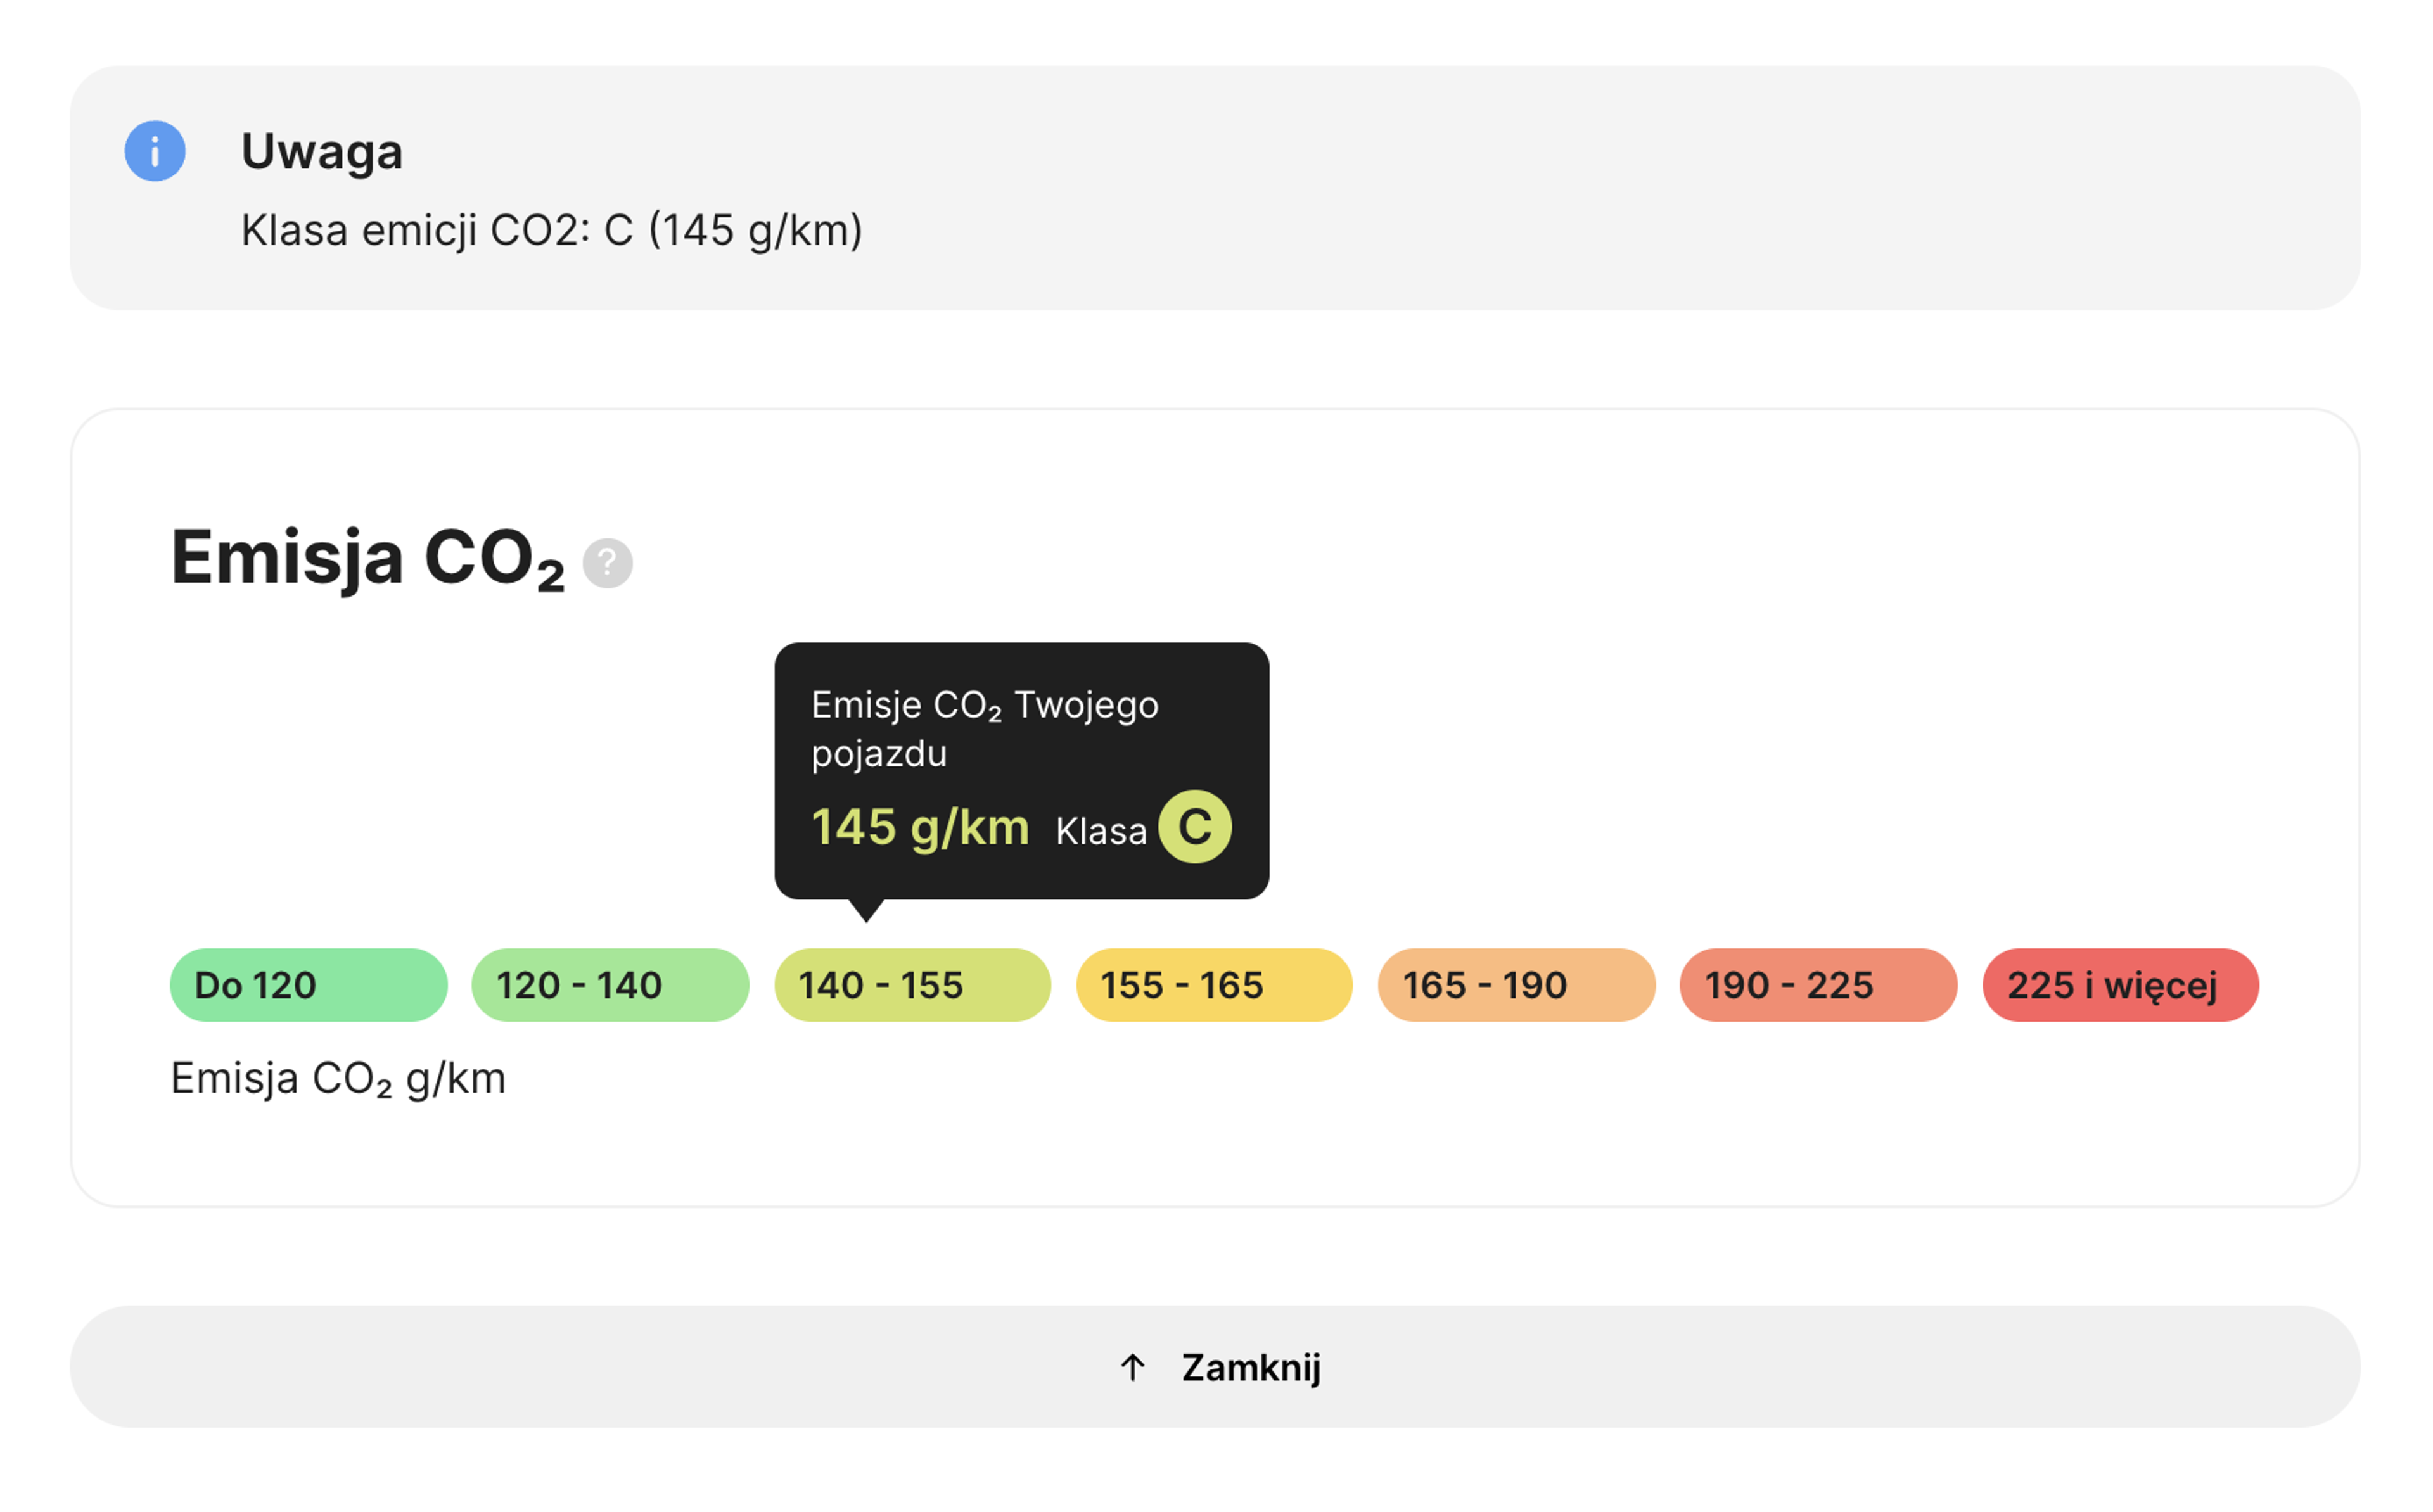Screen dimensions: 2433x1512
Task: Click the "Emisja CO₂" section heading
Action: 368,558
